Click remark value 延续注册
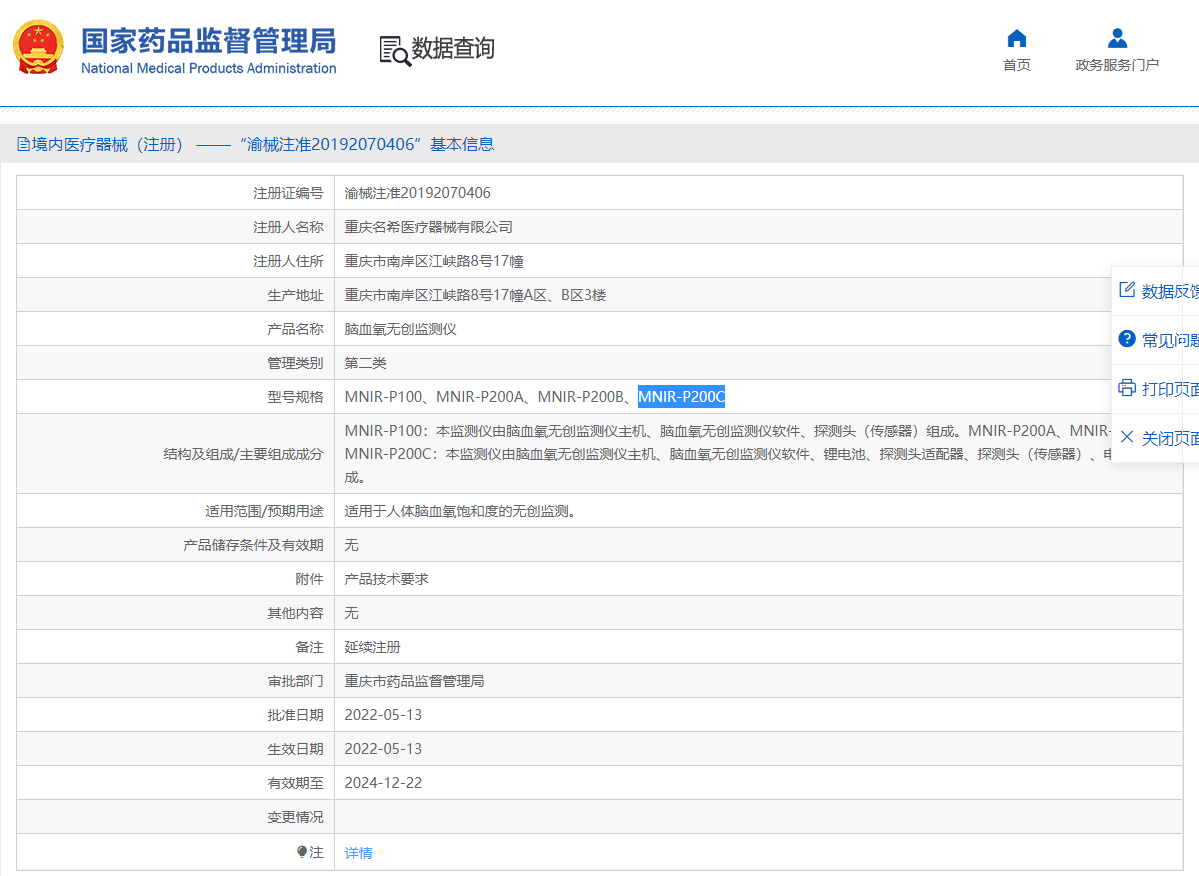 [x=372, y=647]
